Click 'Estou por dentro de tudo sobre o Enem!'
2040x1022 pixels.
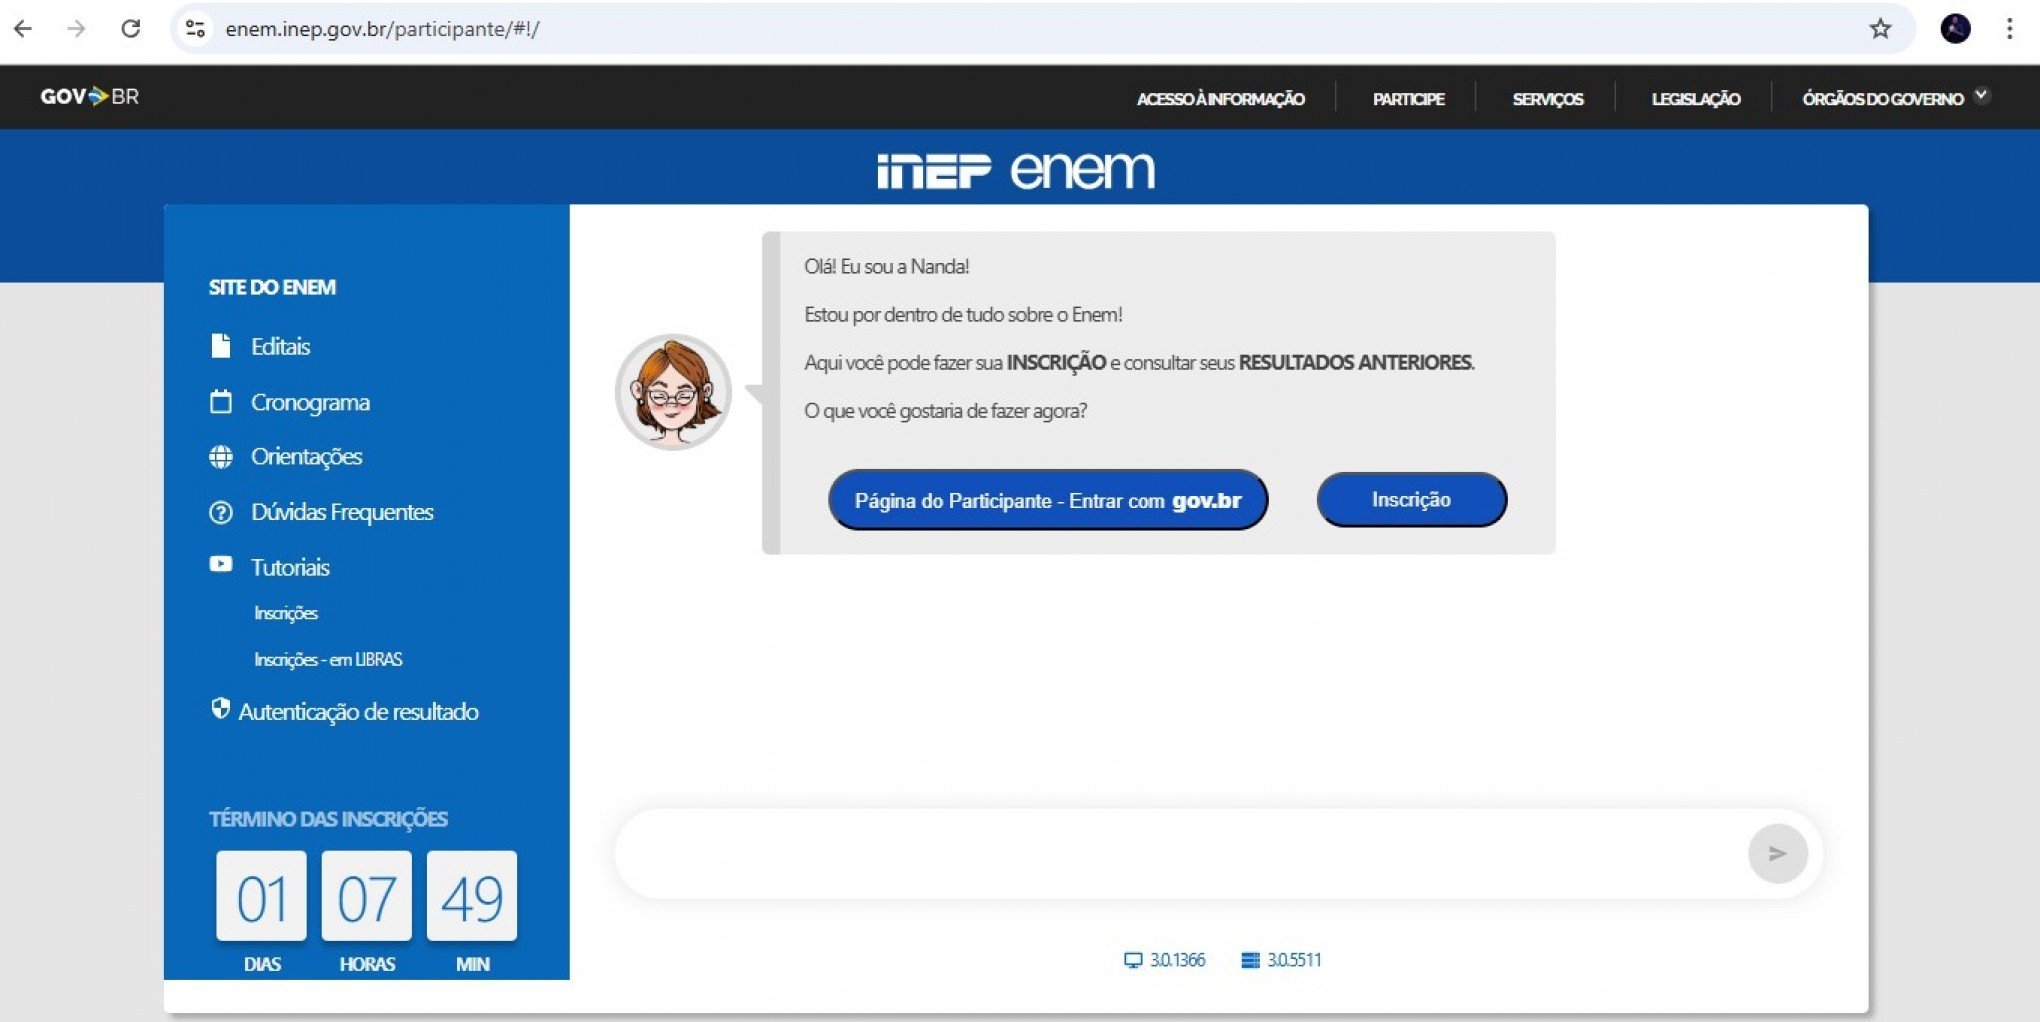coord(963,315)
